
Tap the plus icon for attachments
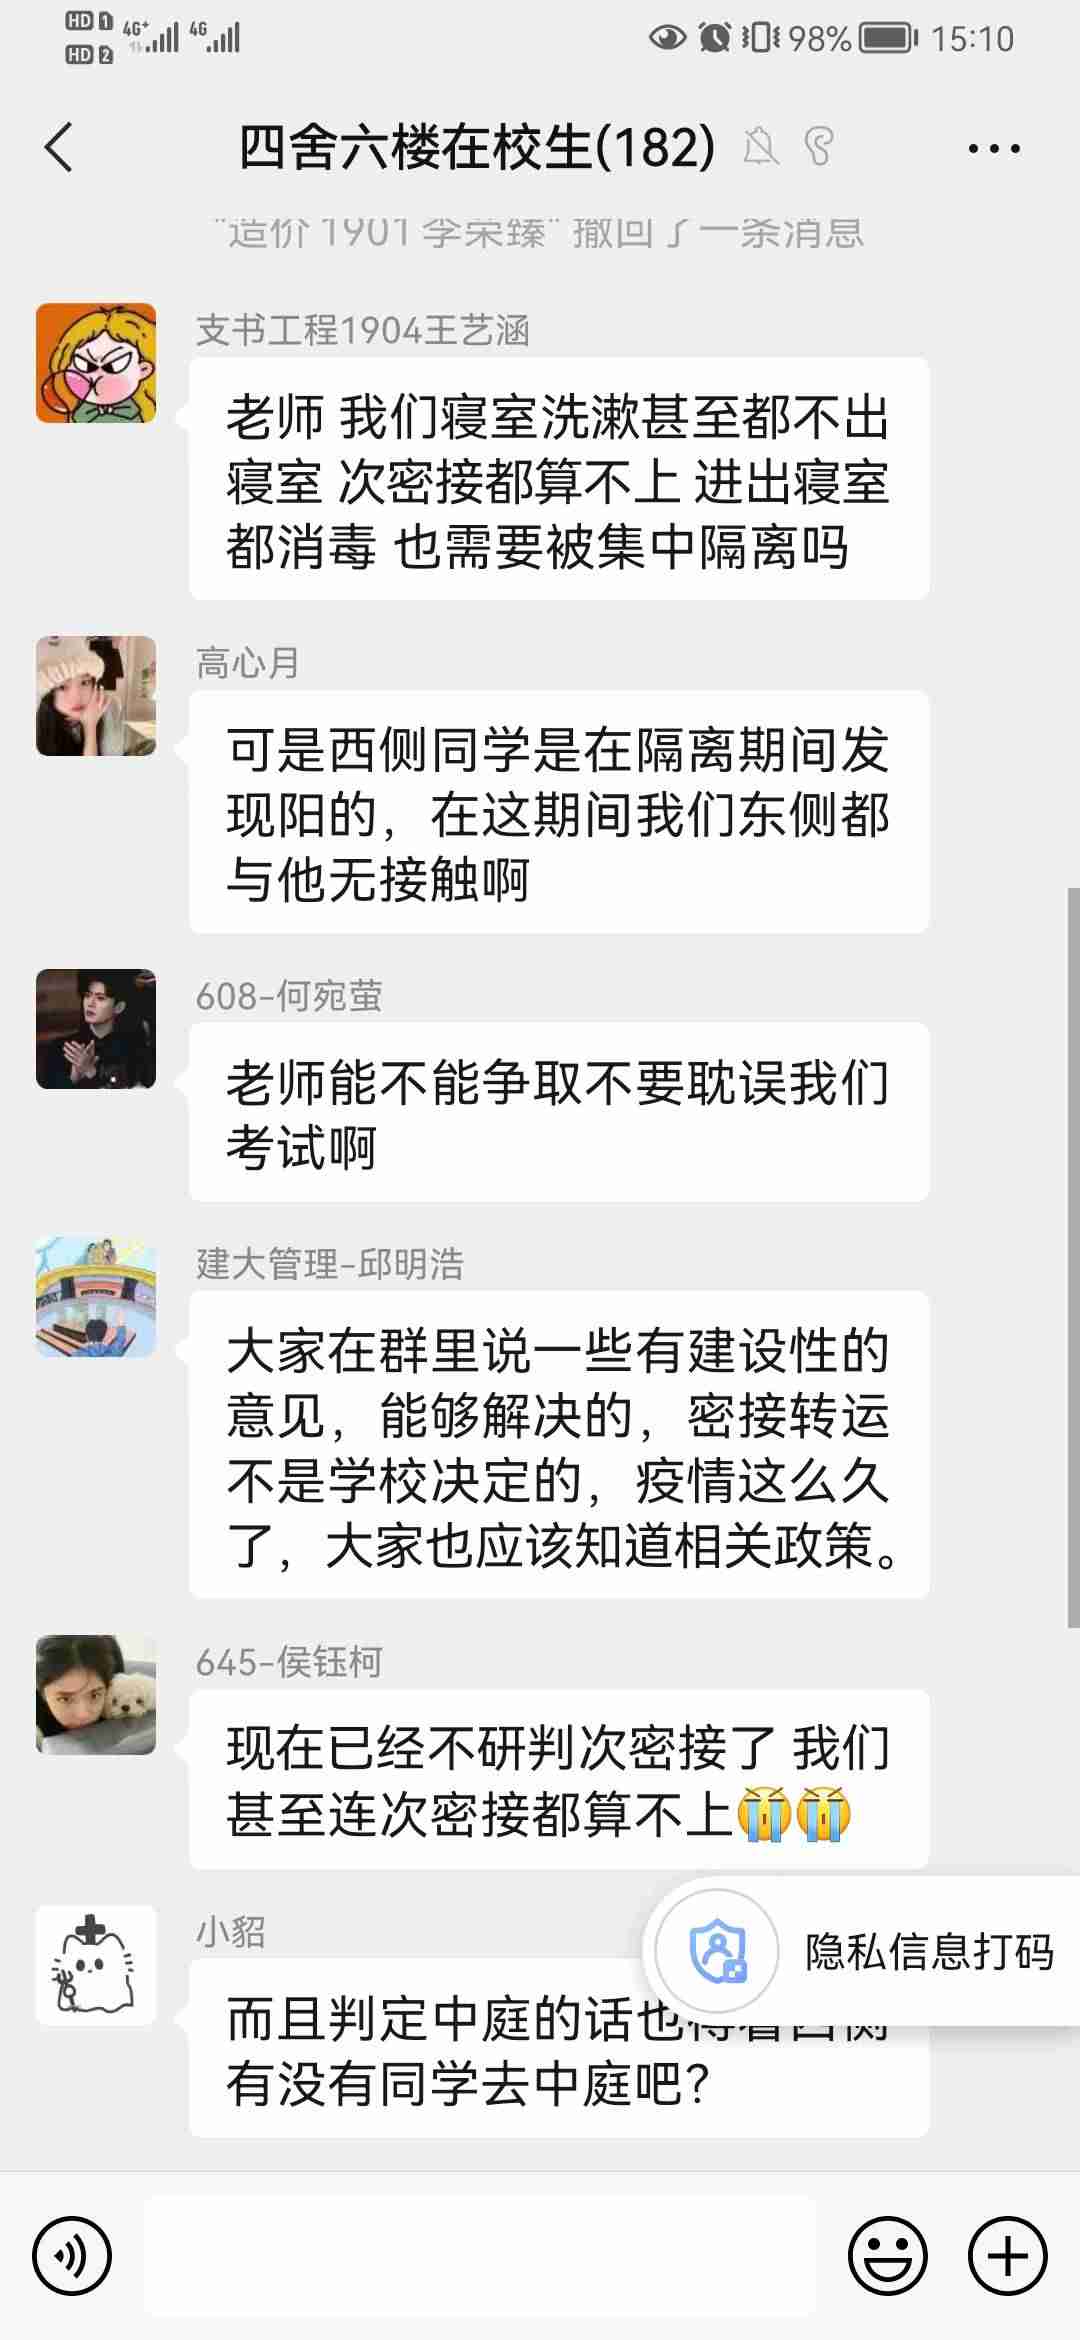pos(1008,2256)
